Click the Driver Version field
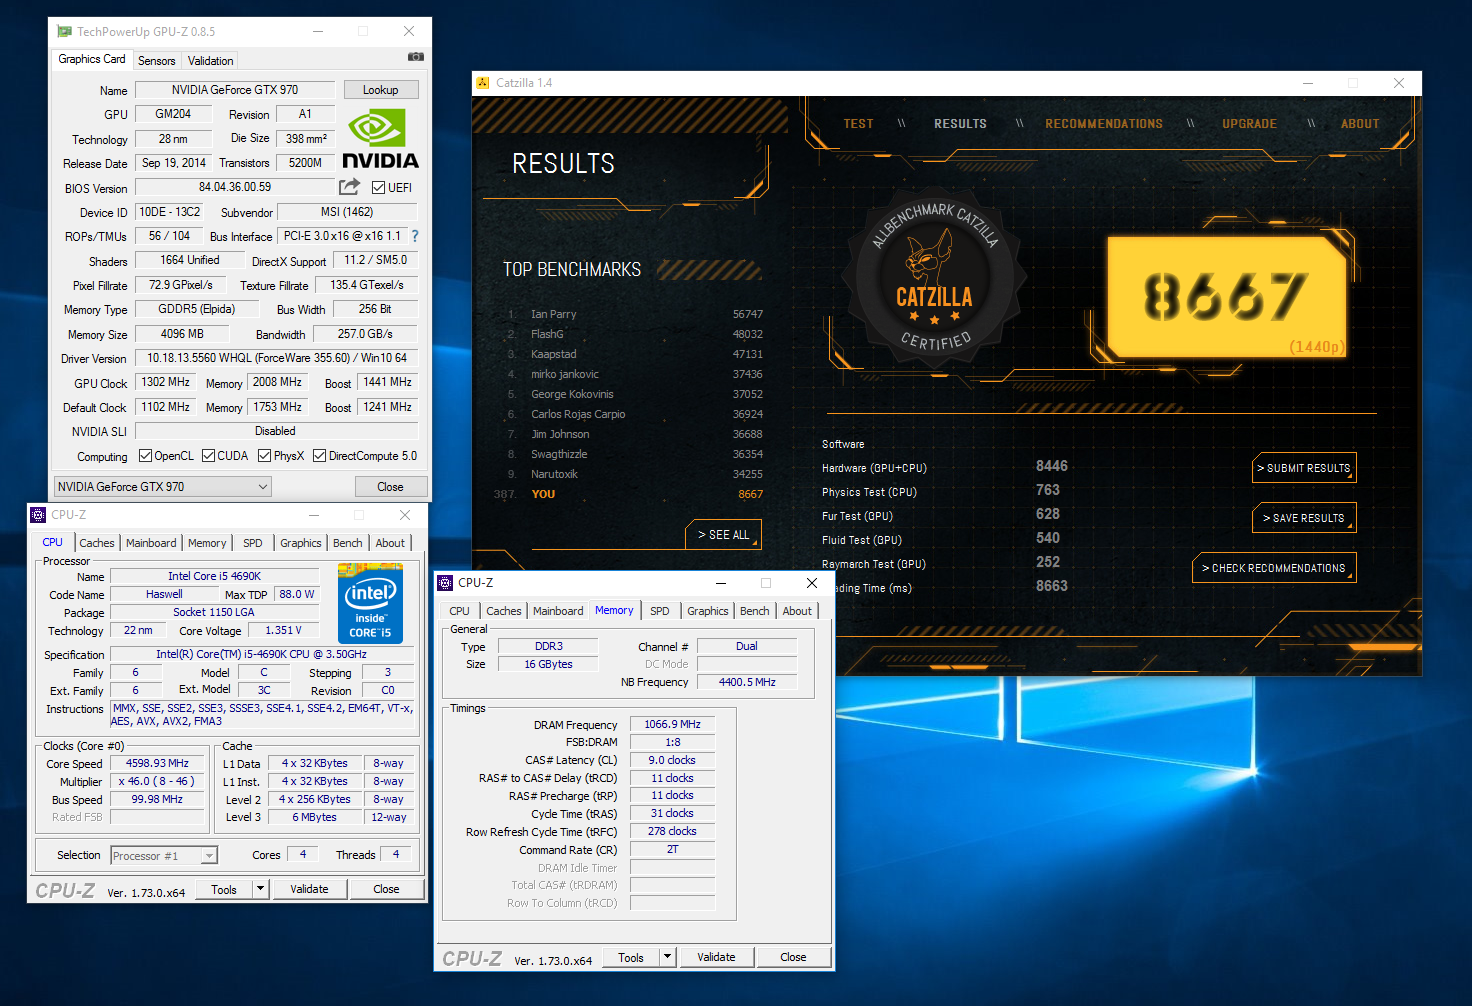This screenshot has width=1472, height=1006. point(277,358)
